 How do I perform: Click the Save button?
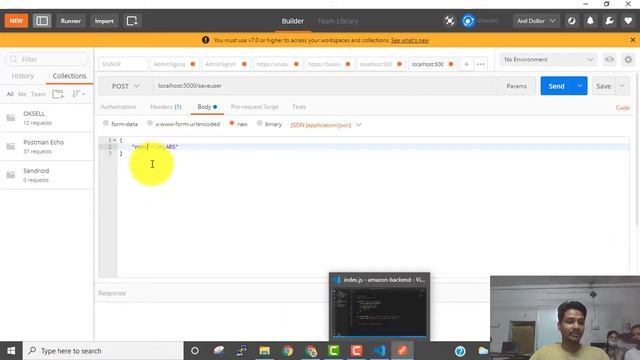point(603,86)
